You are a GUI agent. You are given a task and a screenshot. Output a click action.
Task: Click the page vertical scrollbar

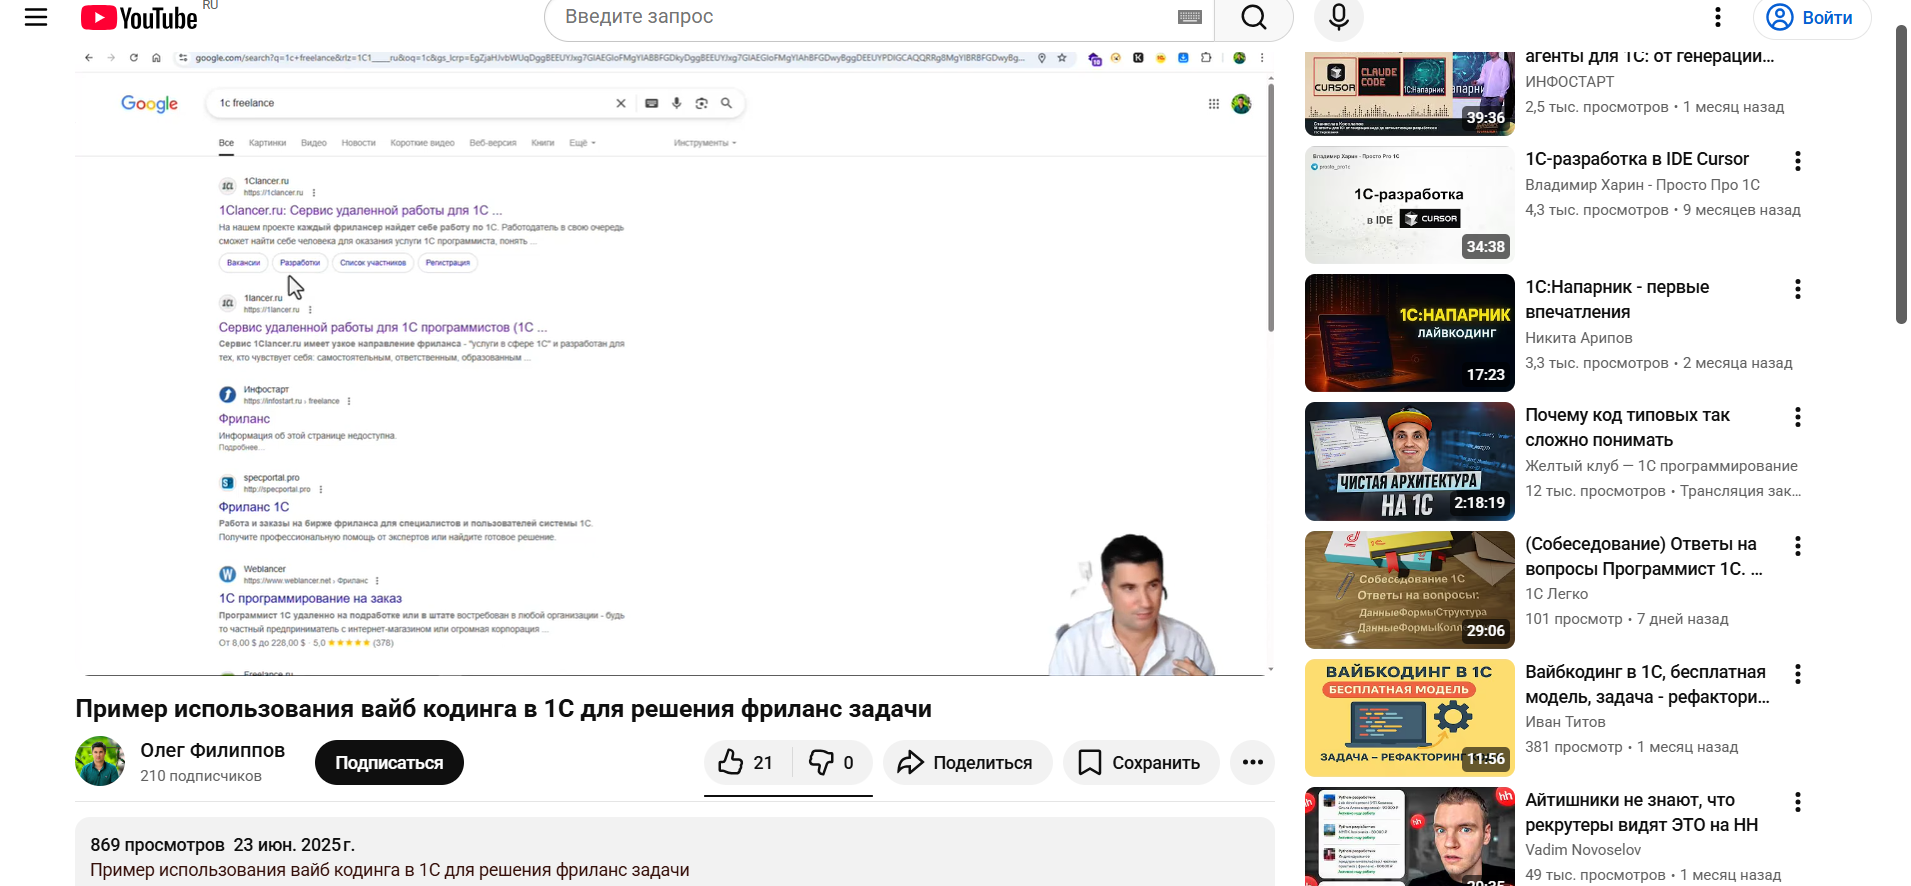1901,174
